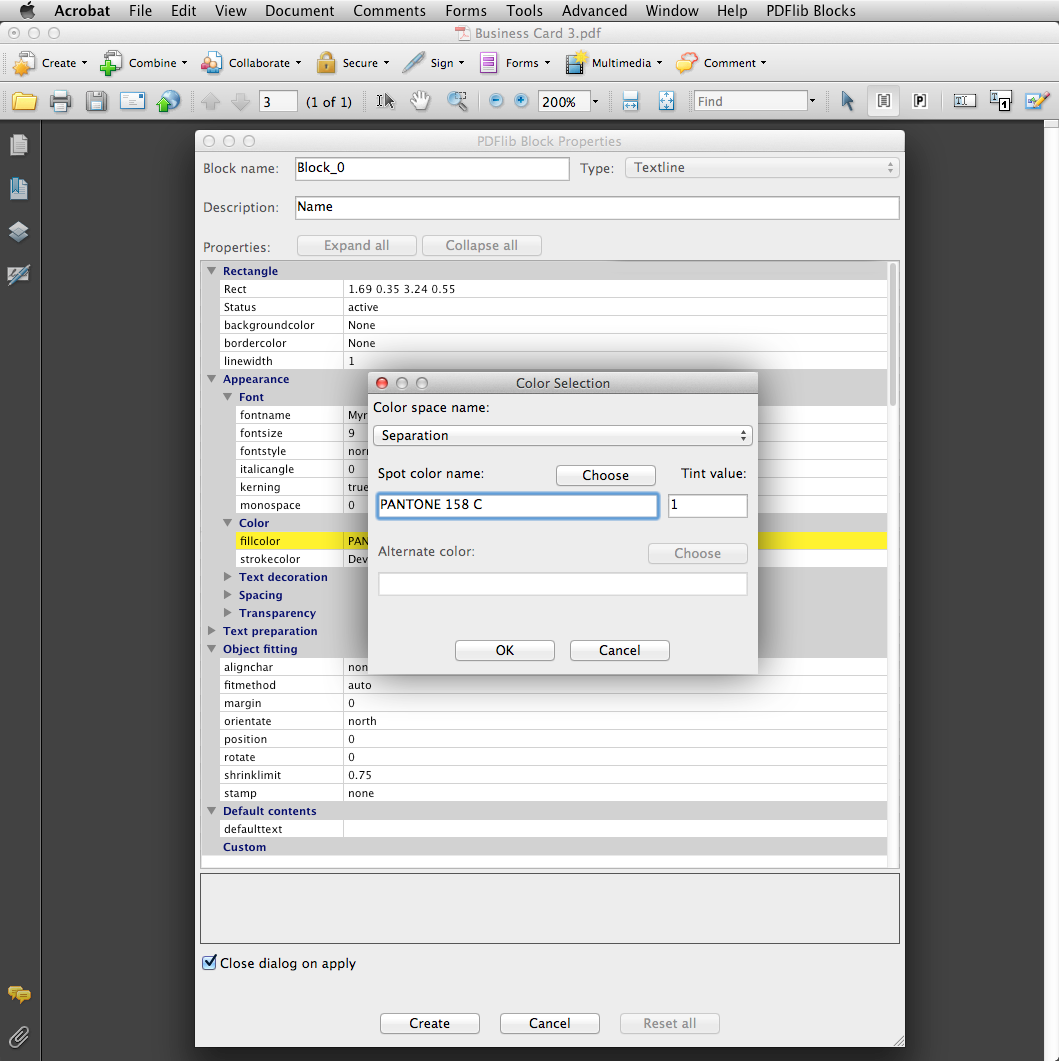Open the Apple menu
Screen dimensions: 1059x1061
point(27,11)
